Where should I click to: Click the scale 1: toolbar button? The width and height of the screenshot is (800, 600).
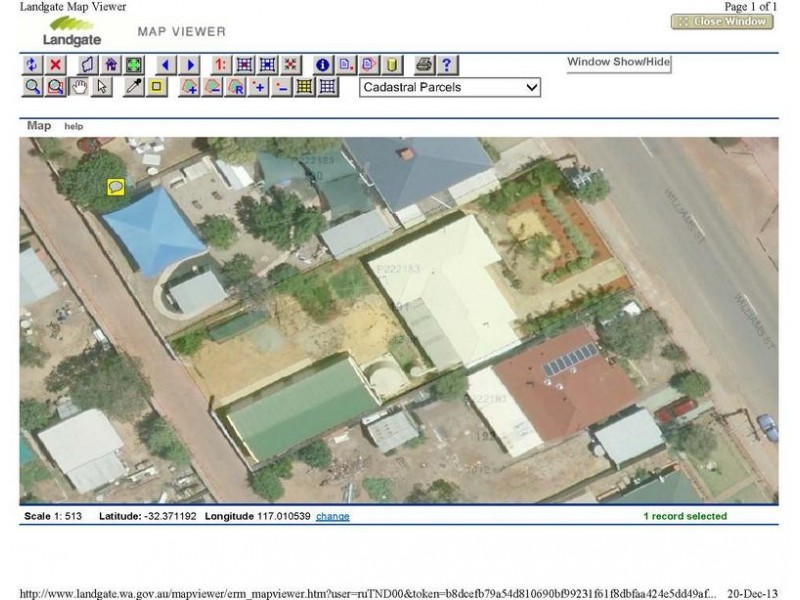point(221,65)
